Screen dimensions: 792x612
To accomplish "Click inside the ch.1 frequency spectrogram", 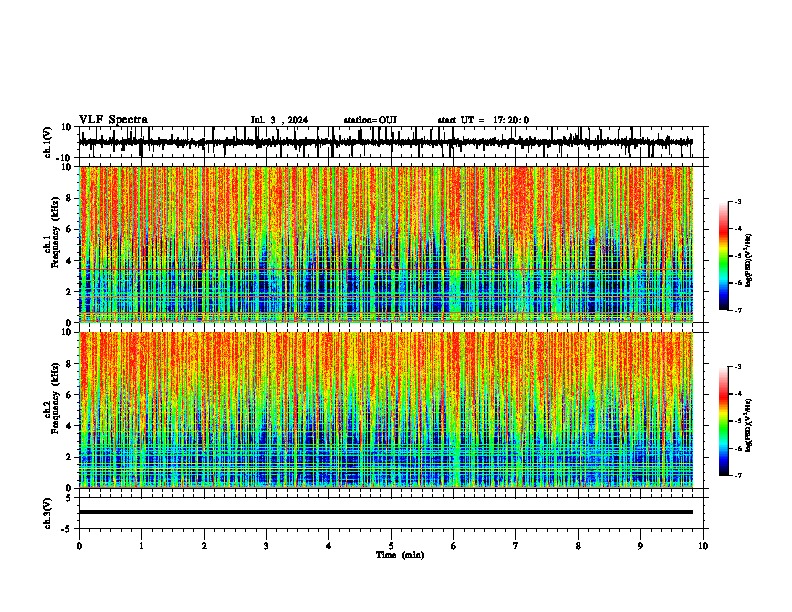I will (386, 244).
